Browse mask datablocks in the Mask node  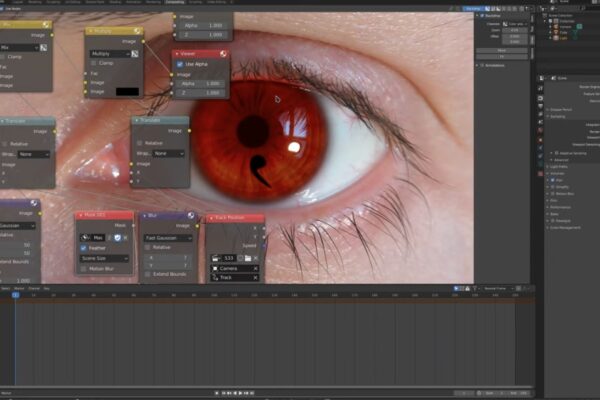coord(85,238)
